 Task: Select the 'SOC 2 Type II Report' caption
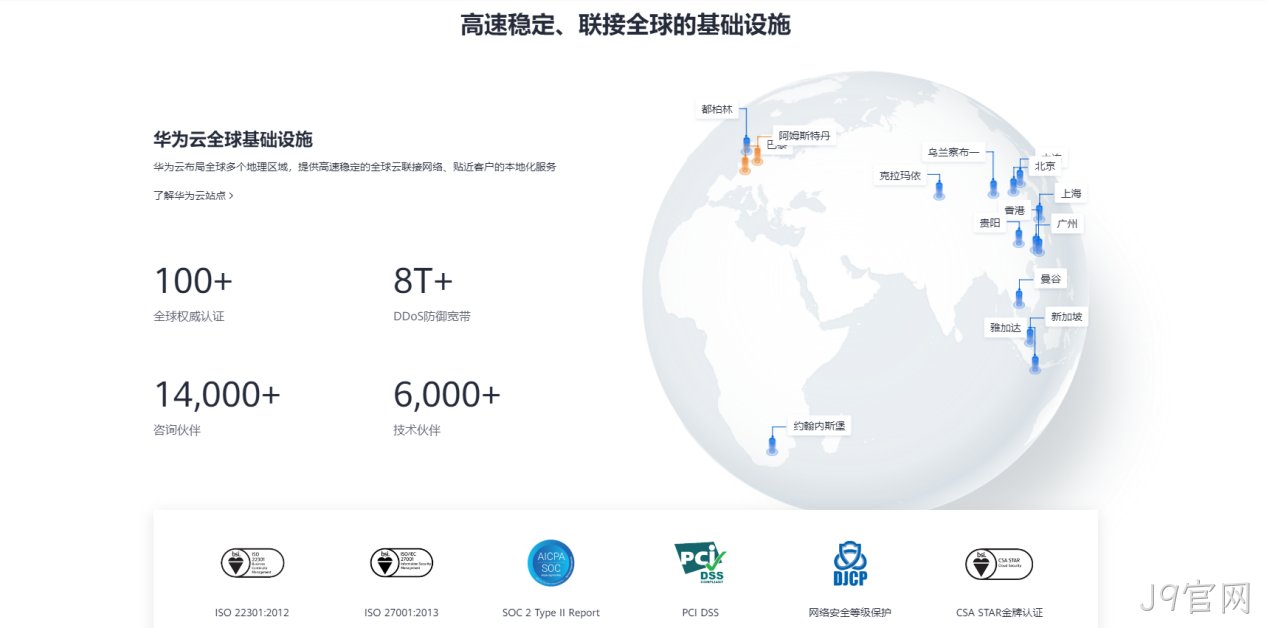pos(551,612)
